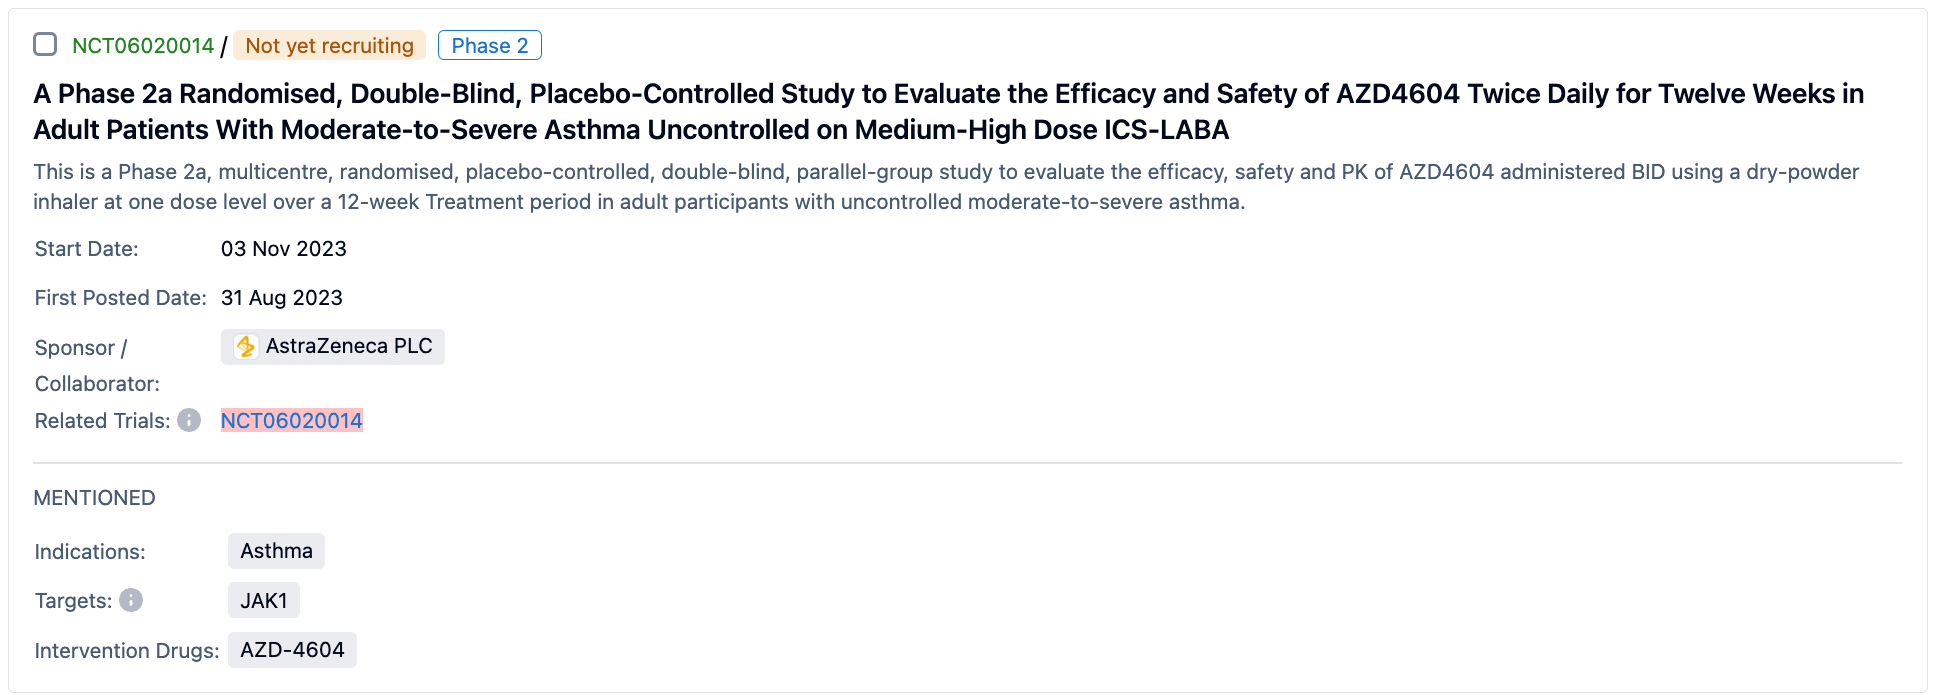Click the info icon beside Targets
The height and width of the screenshot is (700, 1938).
(x=131, y=600)
